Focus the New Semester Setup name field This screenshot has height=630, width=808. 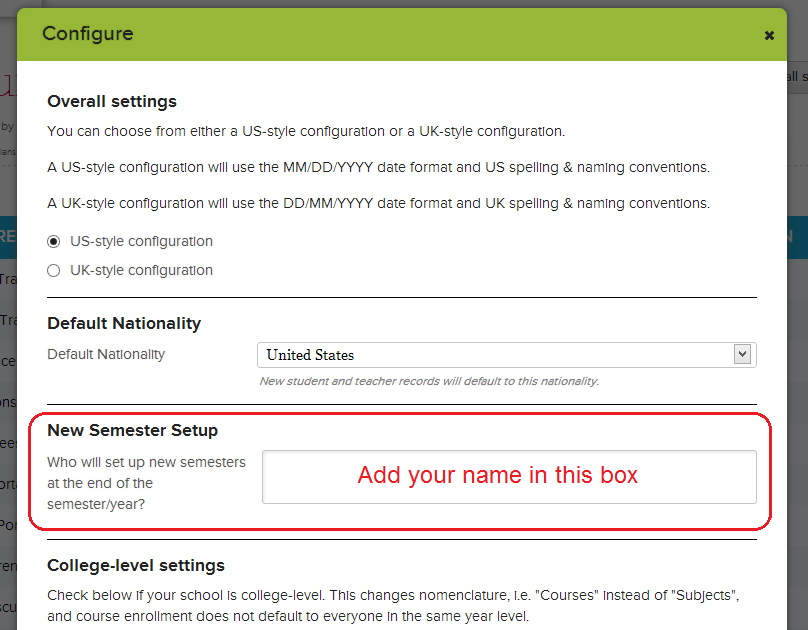[x=509, y=476]
